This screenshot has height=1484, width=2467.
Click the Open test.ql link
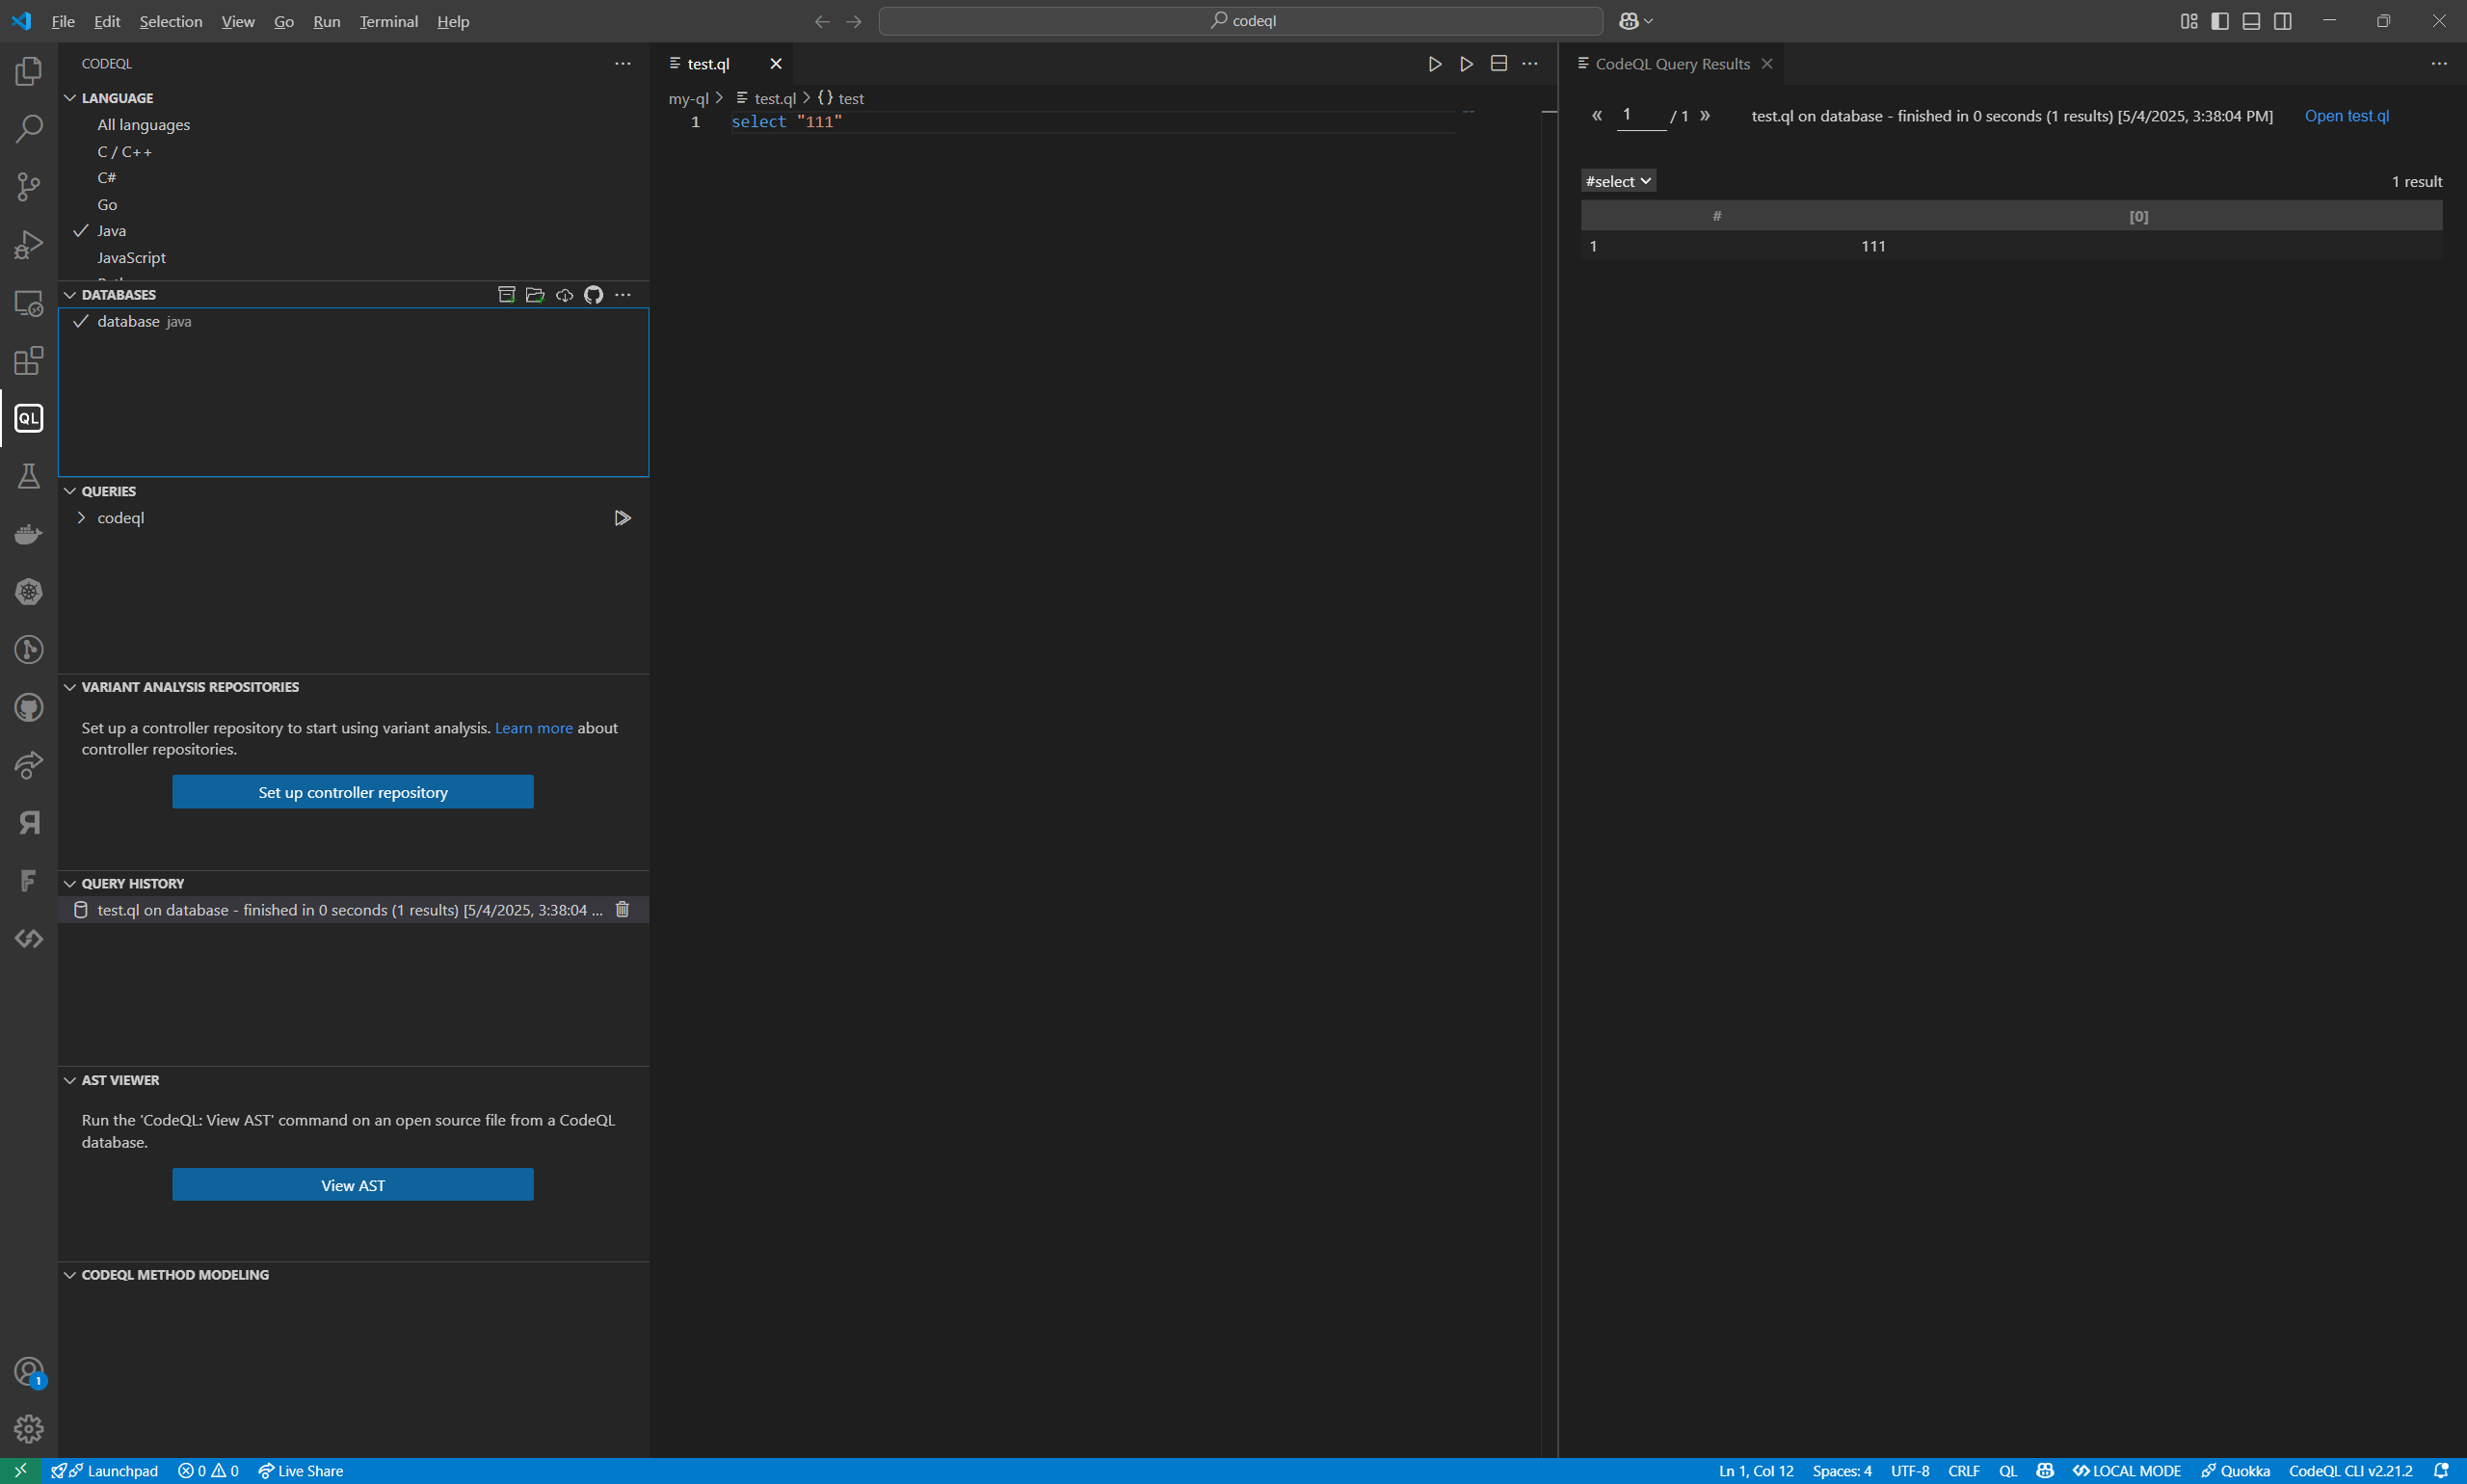tap(2346, 116)
